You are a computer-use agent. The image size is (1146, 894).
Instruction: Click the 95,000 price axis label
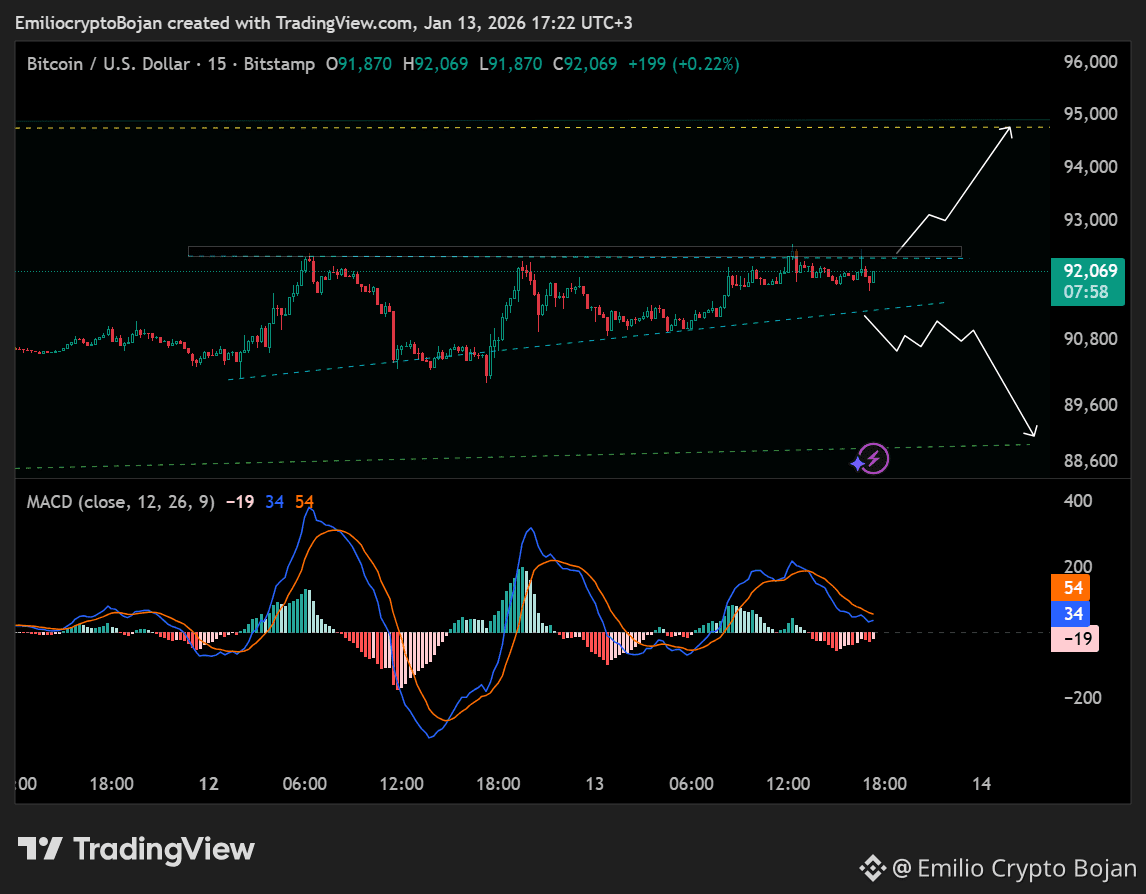[1090, 114]
